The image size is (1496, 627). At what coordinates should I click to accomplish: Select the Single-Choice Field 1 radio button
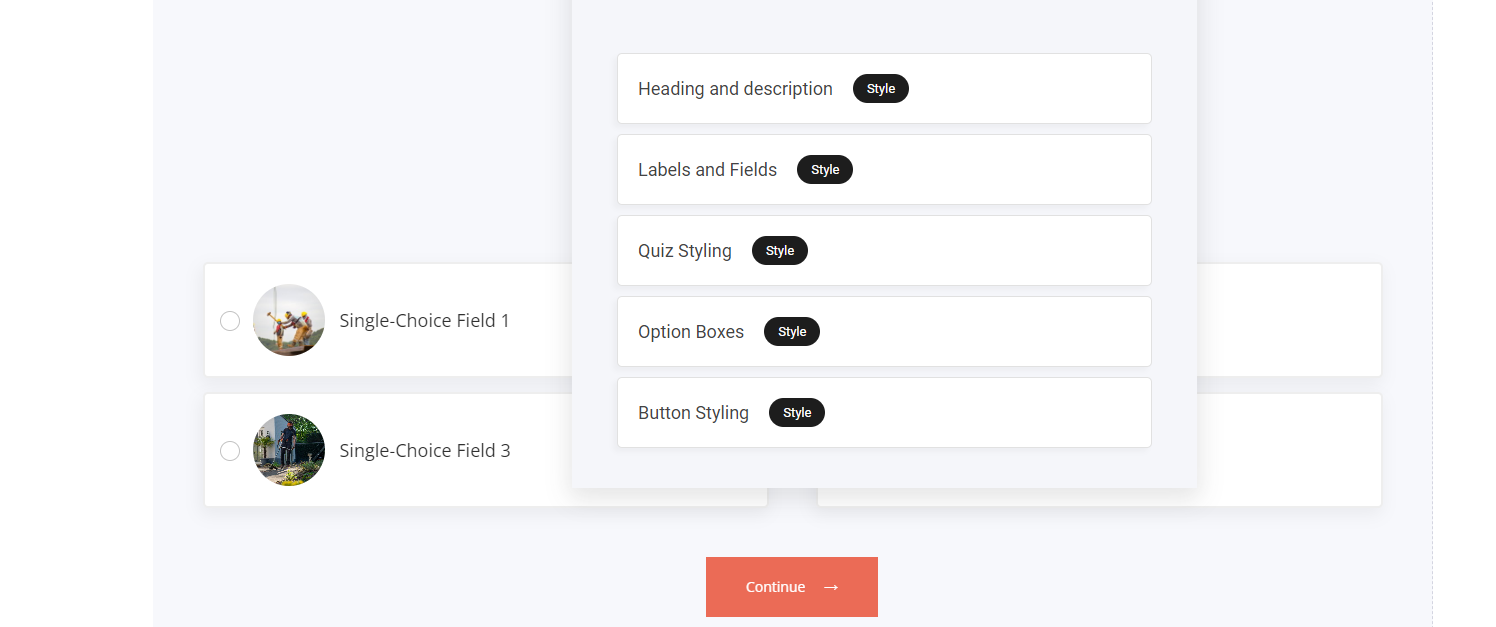(x=230, y=321)
